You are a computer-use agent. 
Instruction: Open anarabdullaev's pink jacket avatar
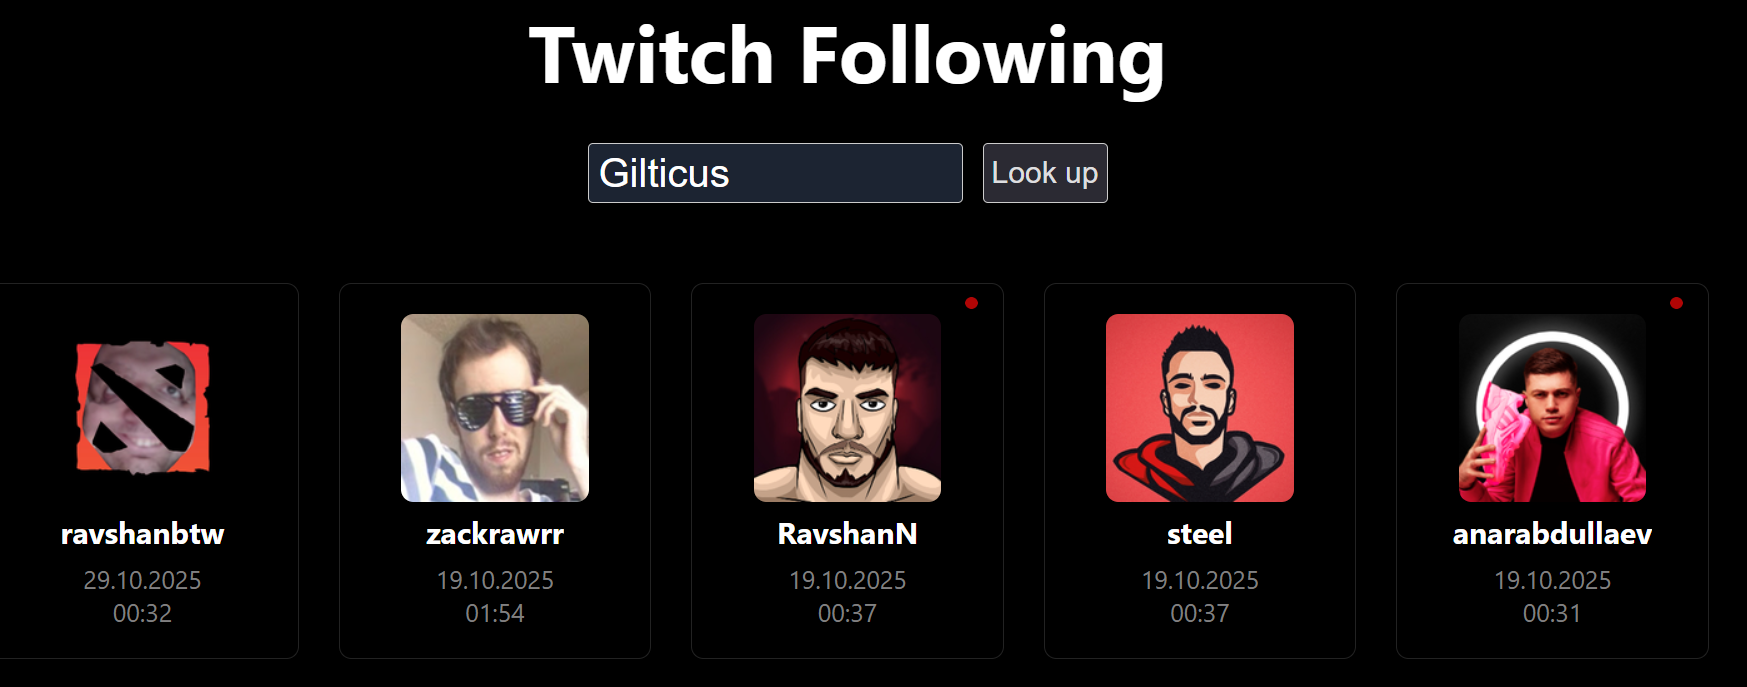point(1552,408)
